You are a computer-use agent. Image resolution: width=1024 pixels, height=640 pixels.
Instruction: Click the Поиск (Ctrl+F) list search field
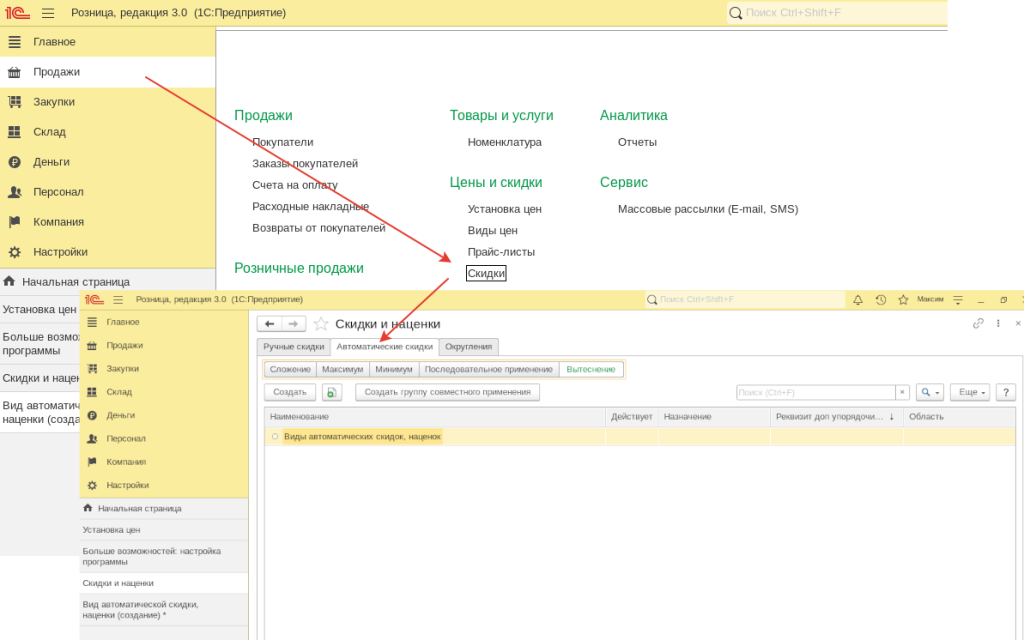[815, 392]
